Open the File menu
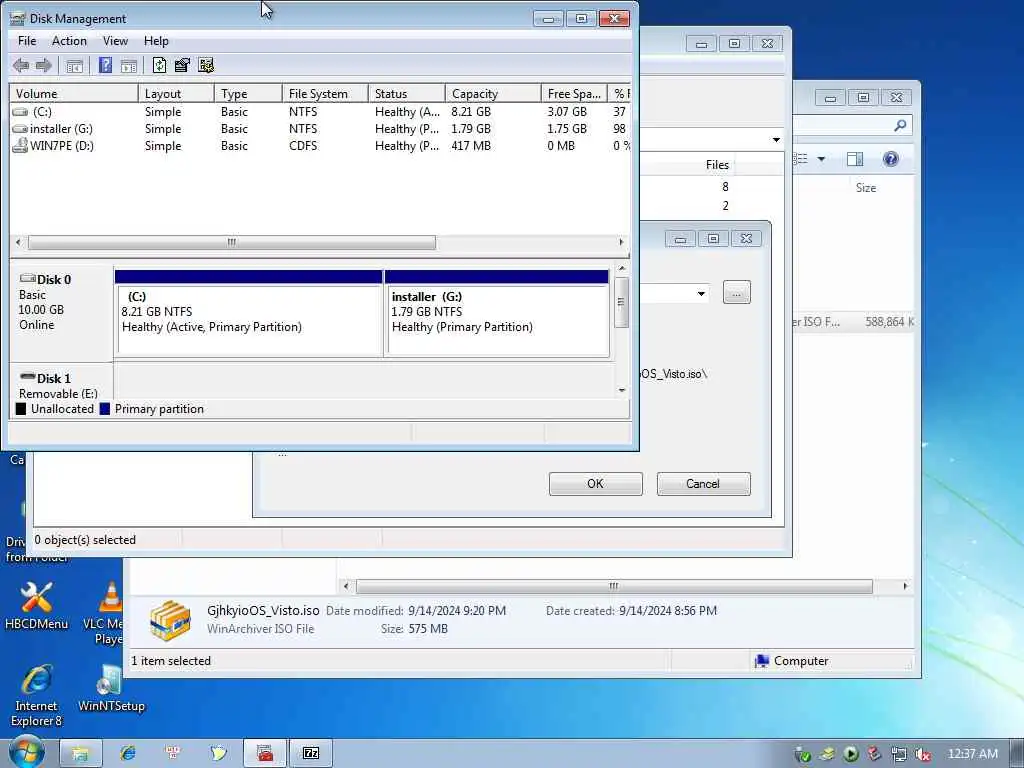 (x=27, y=40)
